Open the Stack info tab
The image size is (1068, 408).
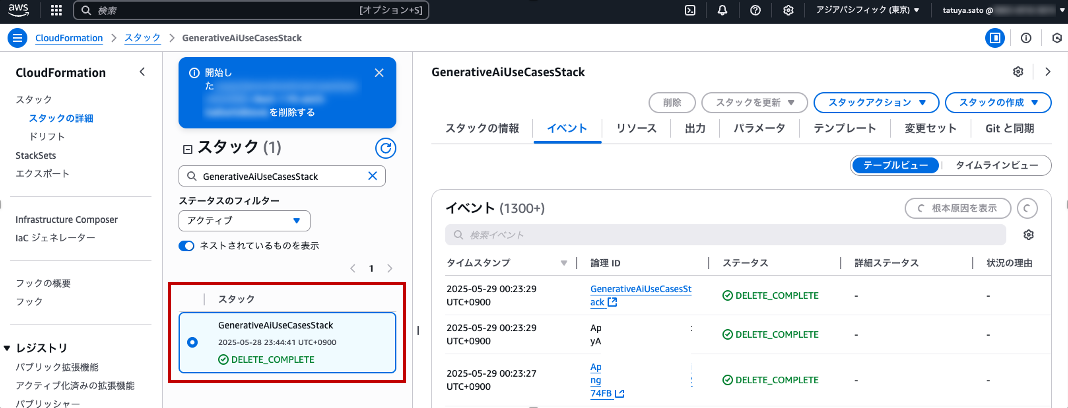pyautogui.click(x=482, y=129)
